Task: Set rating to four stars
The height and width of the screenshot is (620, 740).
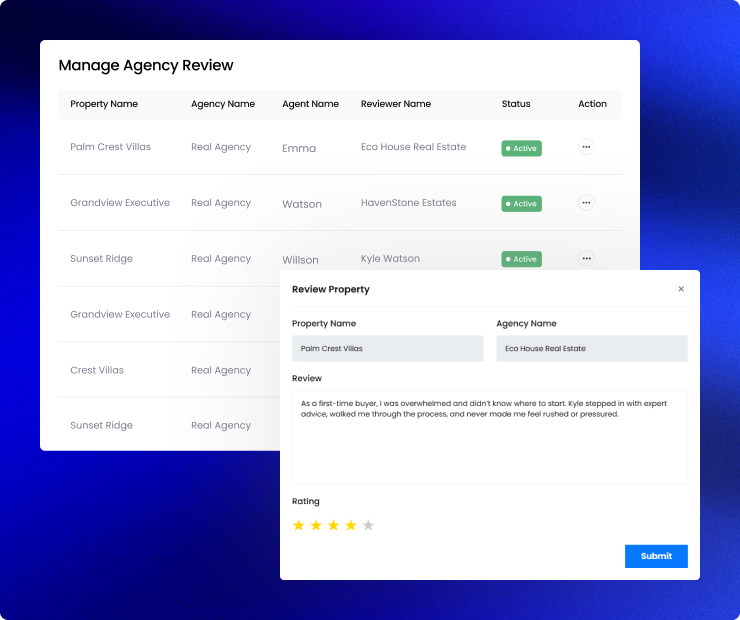Action: tap(351, 525)
